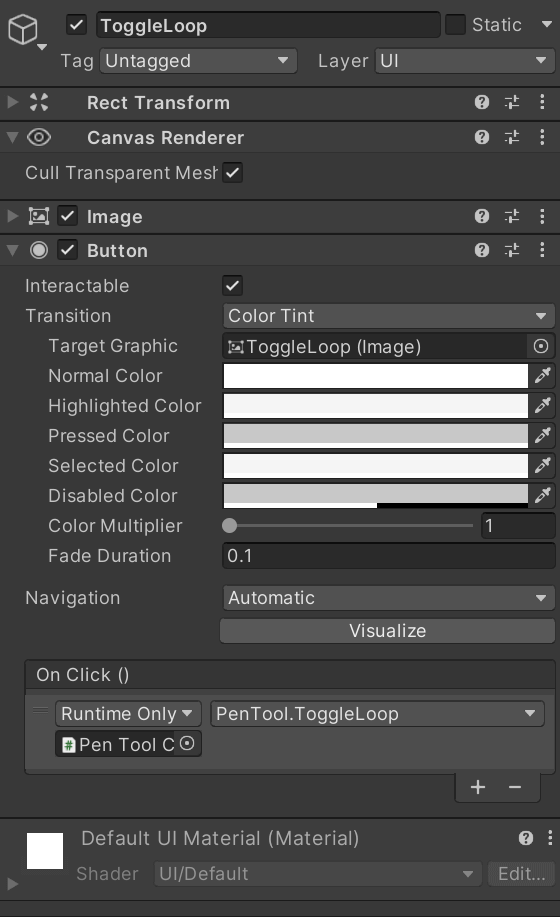Open Rect Transform three-dot context menu
Viewport: 560px width, 917px height.
tap(542, 102)
